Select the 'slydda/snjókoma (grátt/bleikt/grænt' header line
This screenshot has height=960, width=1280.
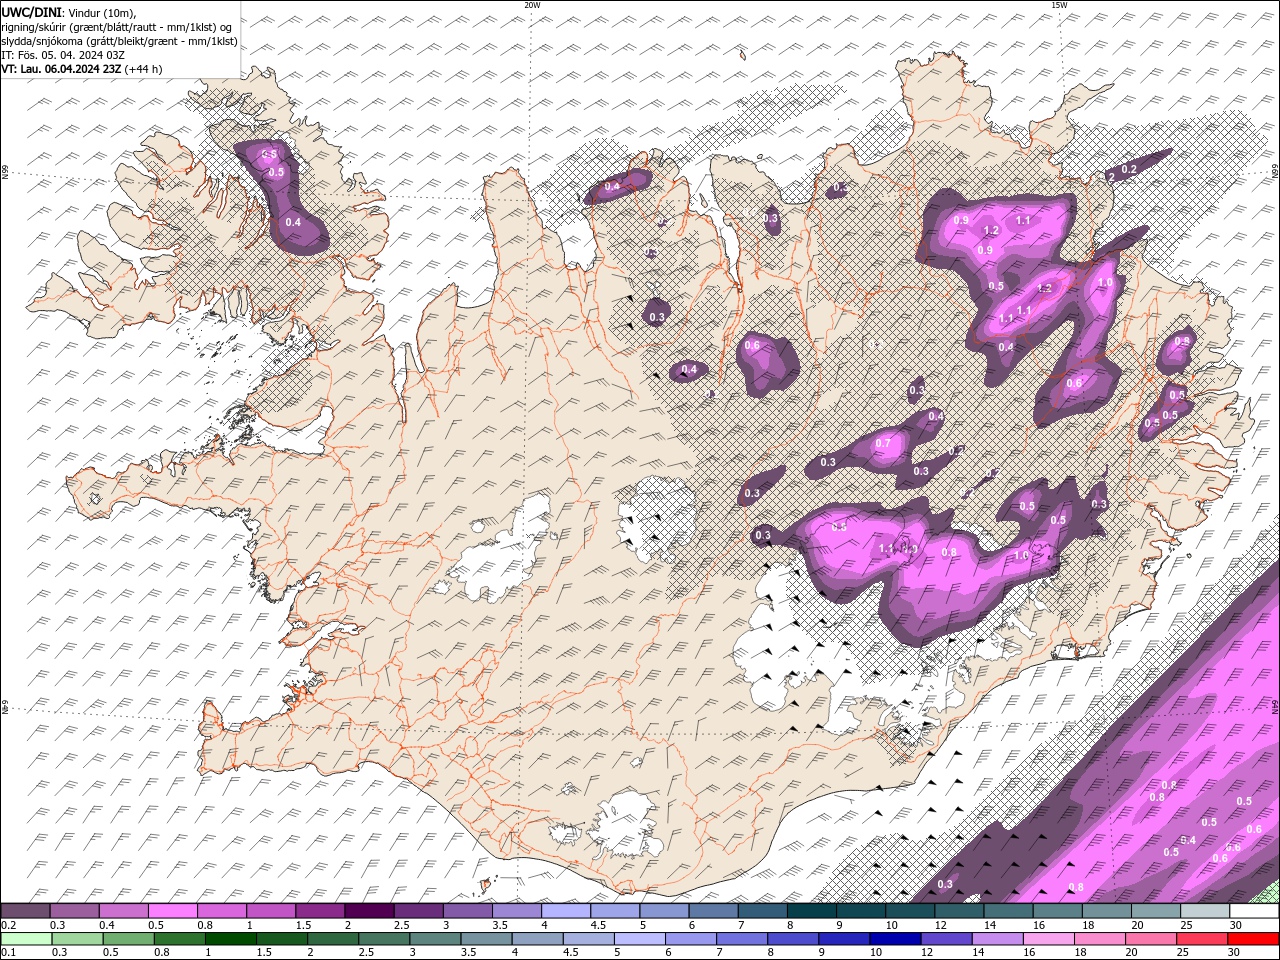tap(119, 41)
